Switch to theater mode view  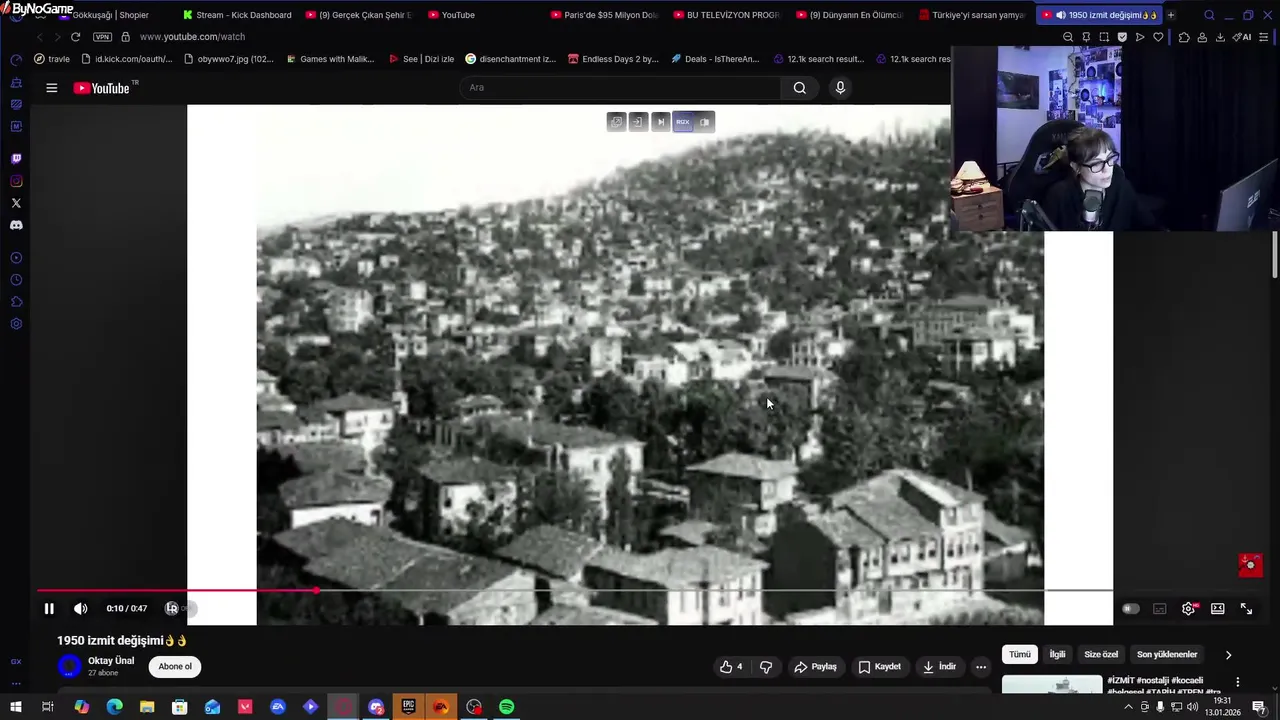(x=1217, y=608)
